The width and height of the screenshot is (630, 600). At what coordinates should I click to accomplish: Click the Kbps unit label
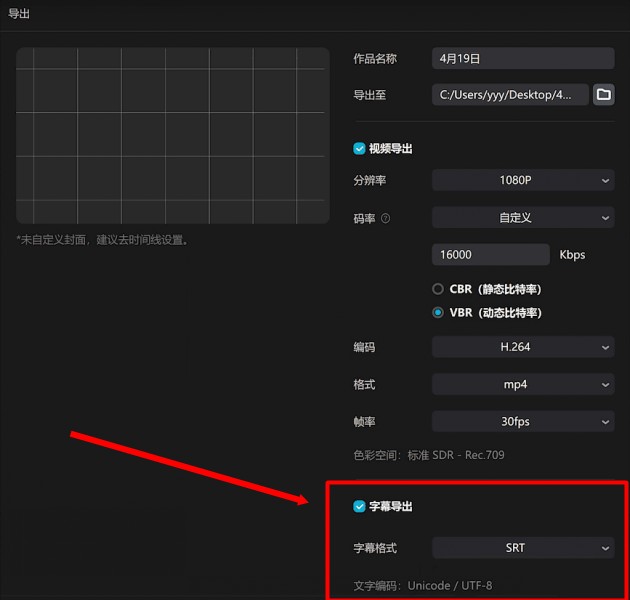(572, 255)
